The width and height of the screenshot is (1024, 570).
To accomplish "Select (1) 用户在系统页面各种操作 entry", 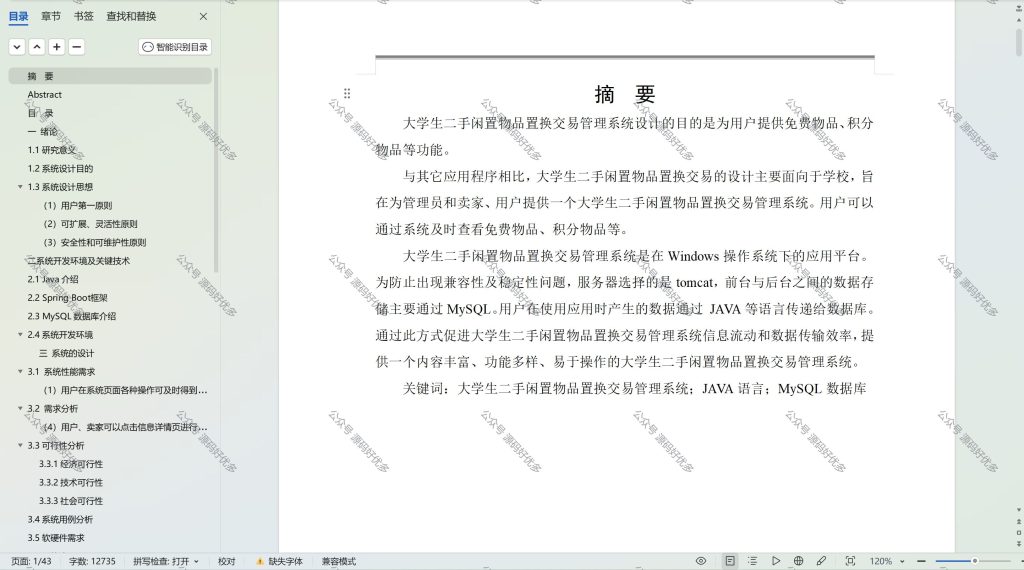I will 125,390.
